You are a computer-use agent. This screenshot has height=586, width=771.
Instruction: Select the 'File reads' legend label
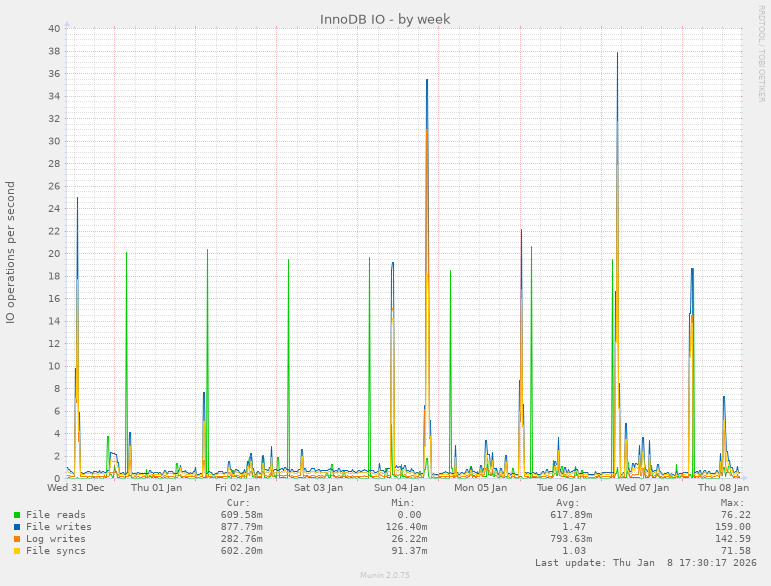[x=56, y=515]
